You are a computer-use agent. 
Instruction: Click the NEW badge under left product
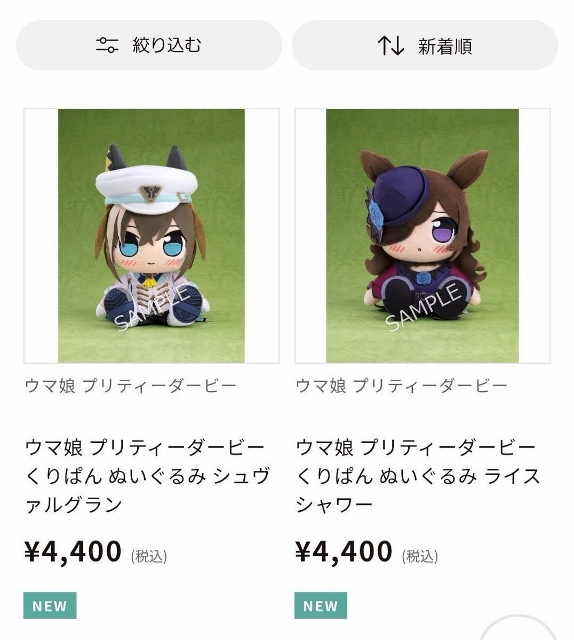[50, 605]
